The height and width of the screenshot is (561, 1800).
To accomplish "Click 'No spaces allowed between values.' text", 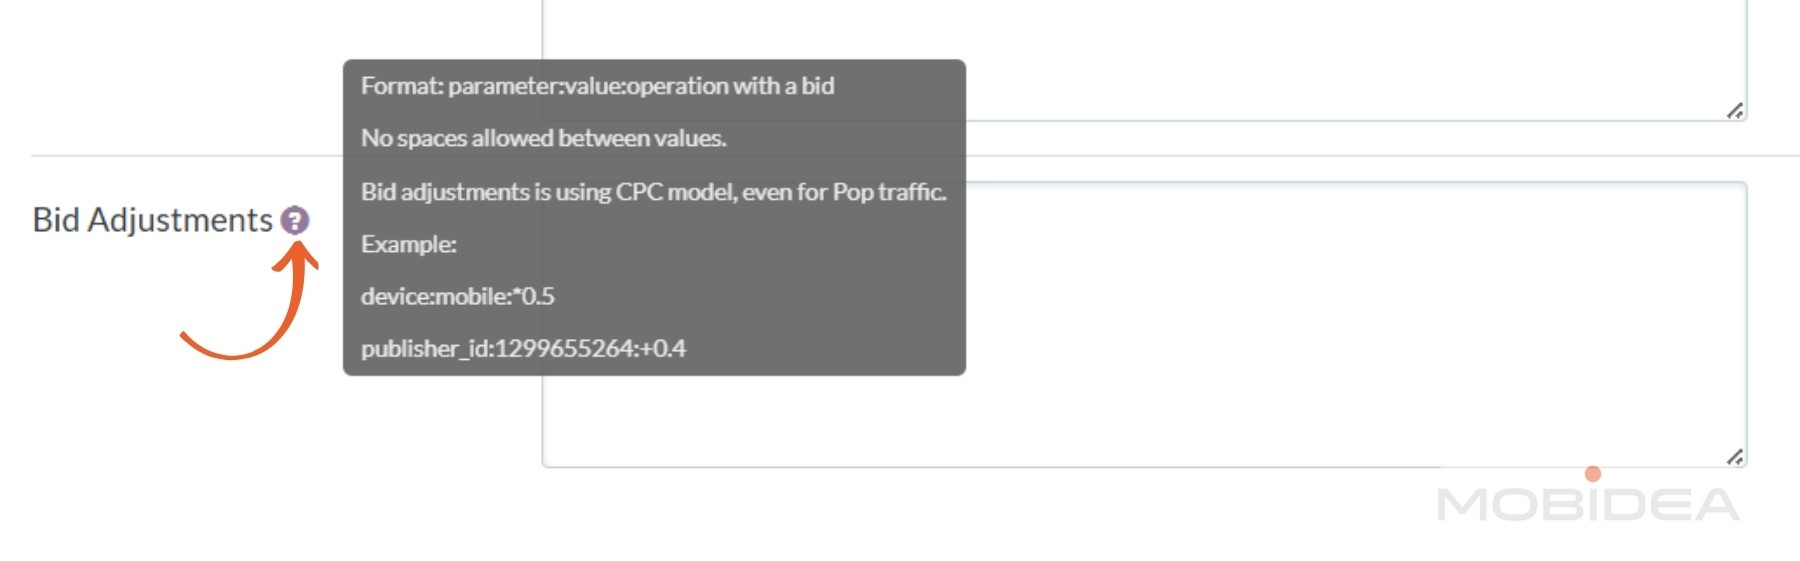I will (x=543, y=138).
